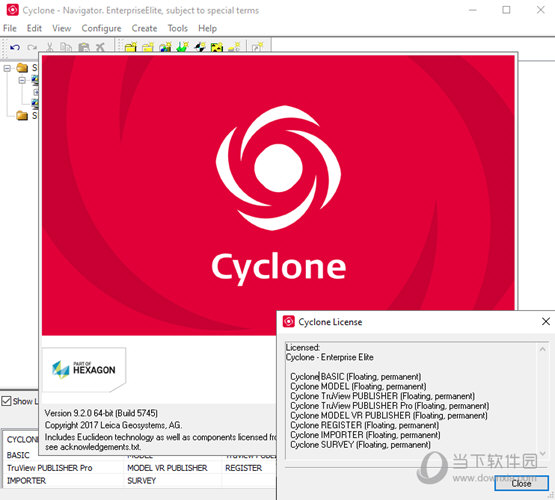Click the greyed Redo arrow in the toolbar
The height and width of the screenshot is (500, 555).
32,47
